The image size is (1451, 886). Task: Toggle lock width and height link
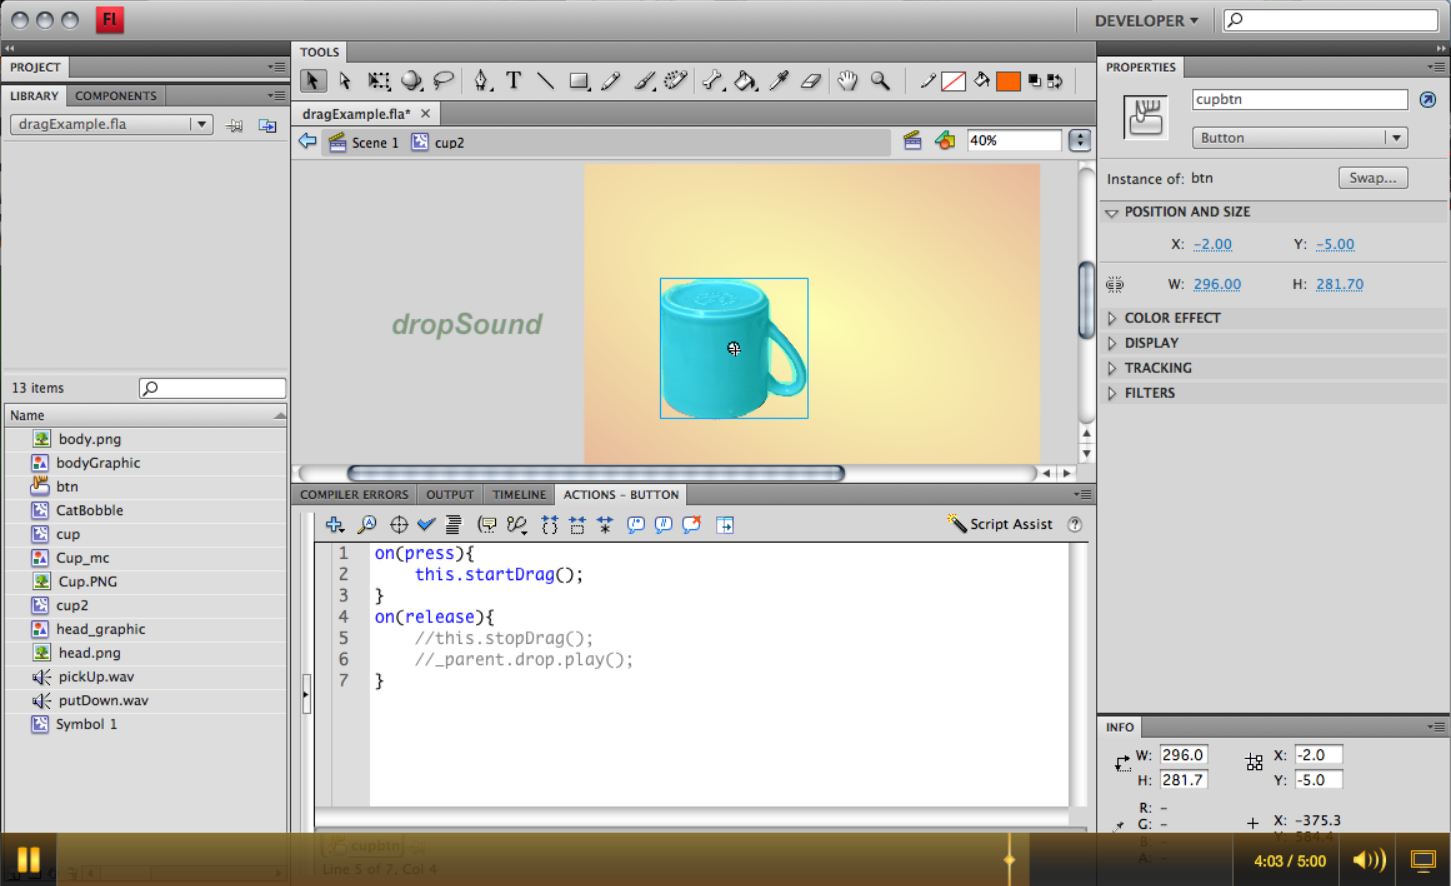point(1115,285)
